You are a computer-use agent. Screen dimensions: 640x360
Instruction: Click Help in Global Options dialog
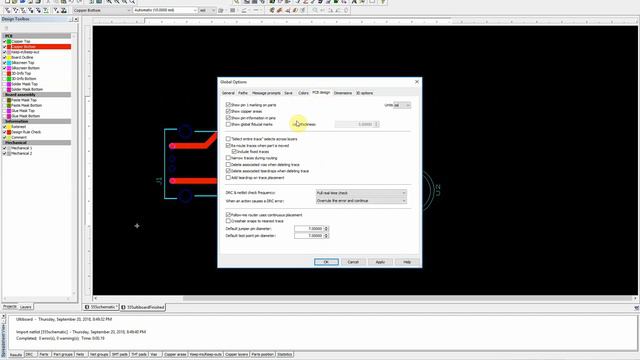(x=407, y=262)
